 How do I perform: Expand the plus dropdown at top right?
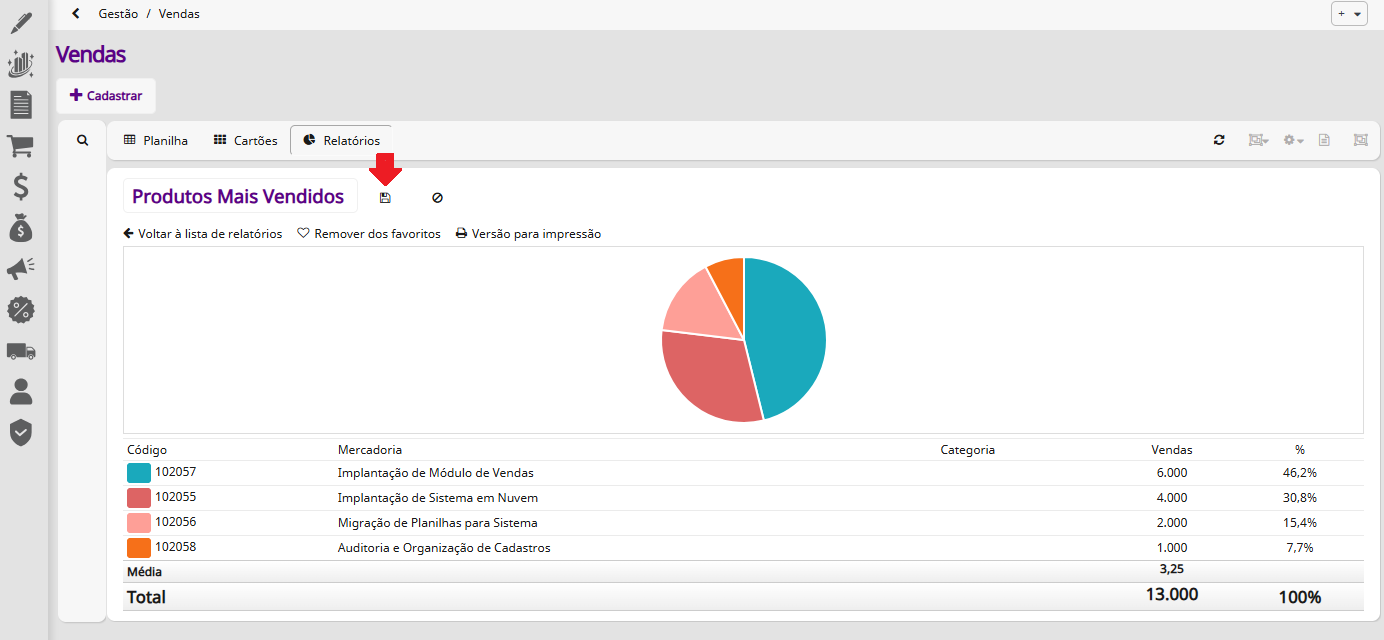[x=1349, y=14]
